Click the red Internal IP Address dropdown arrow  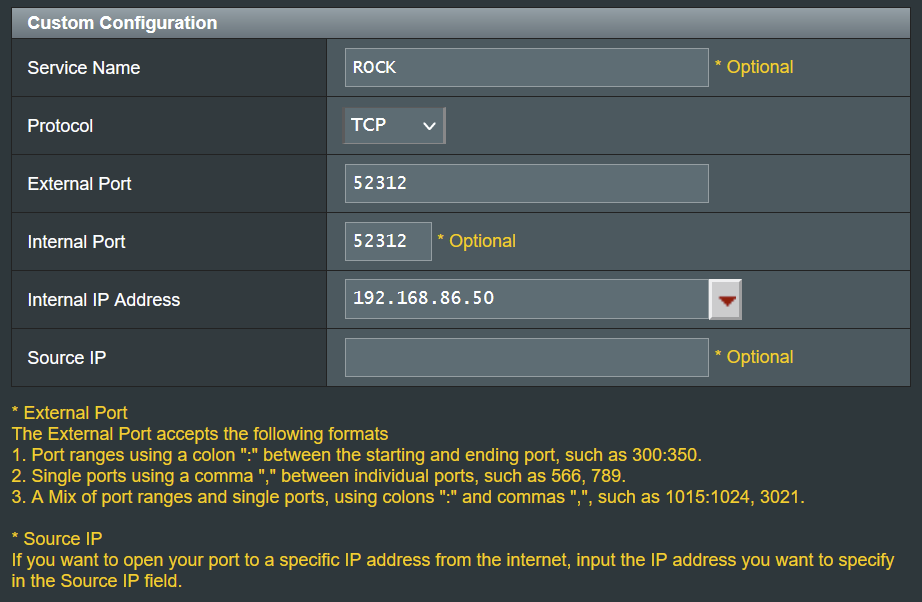click(x=725, y=299)
